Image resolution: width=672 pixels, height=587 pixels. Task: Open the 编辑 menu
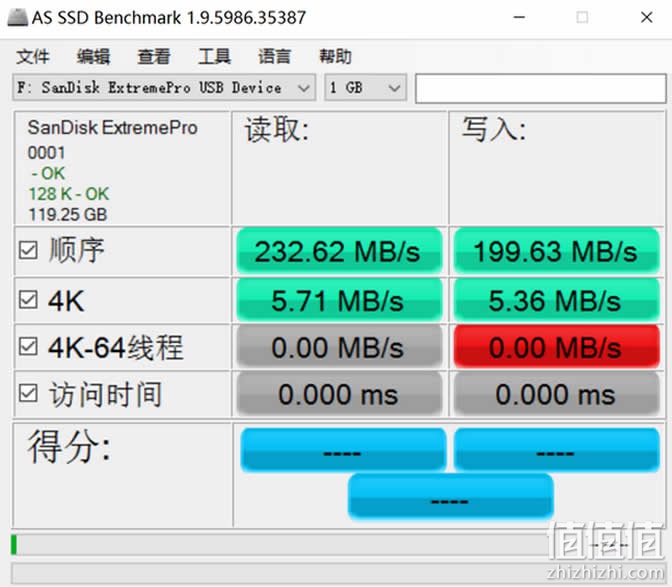[x=93, y=57]
